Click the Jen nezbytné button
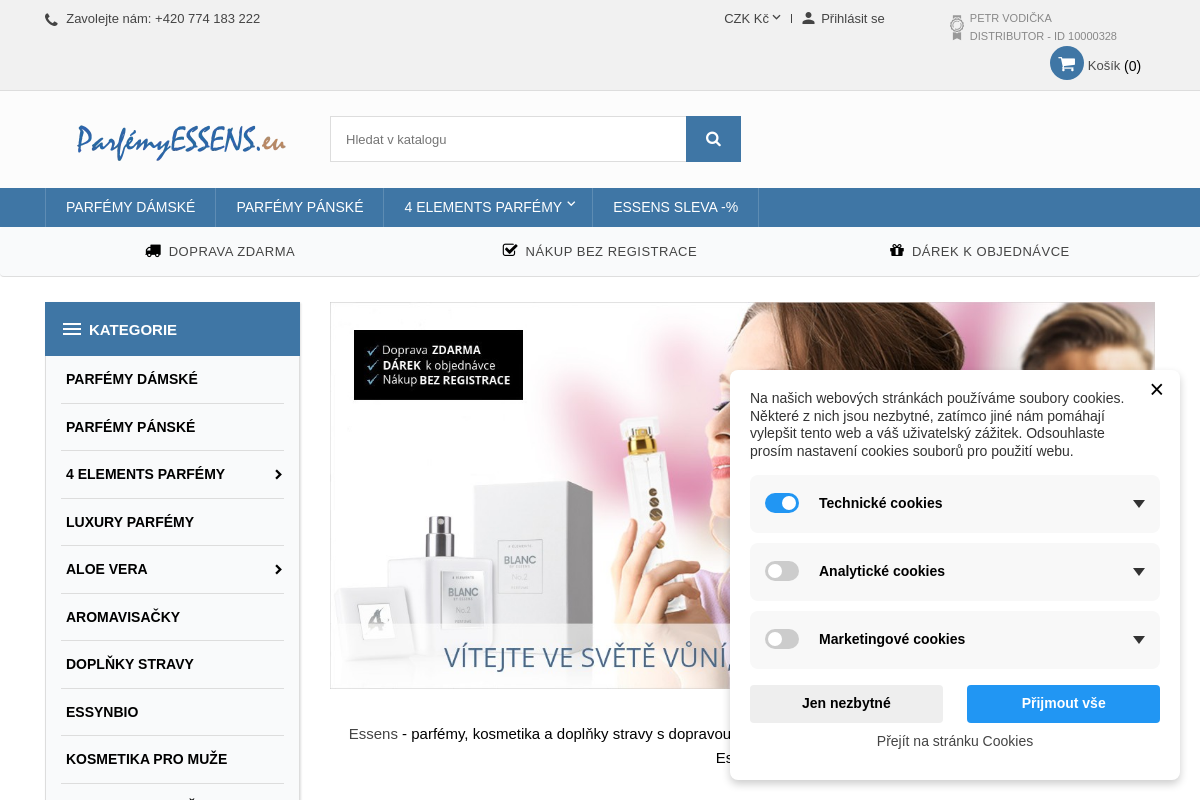 (846, 704)
